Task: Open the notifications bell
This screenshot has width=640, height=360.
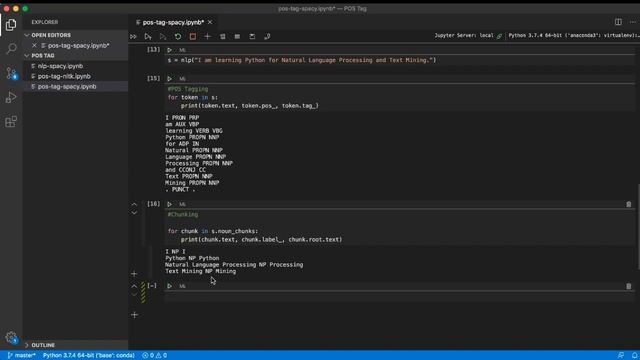Action: click(635, 355)
